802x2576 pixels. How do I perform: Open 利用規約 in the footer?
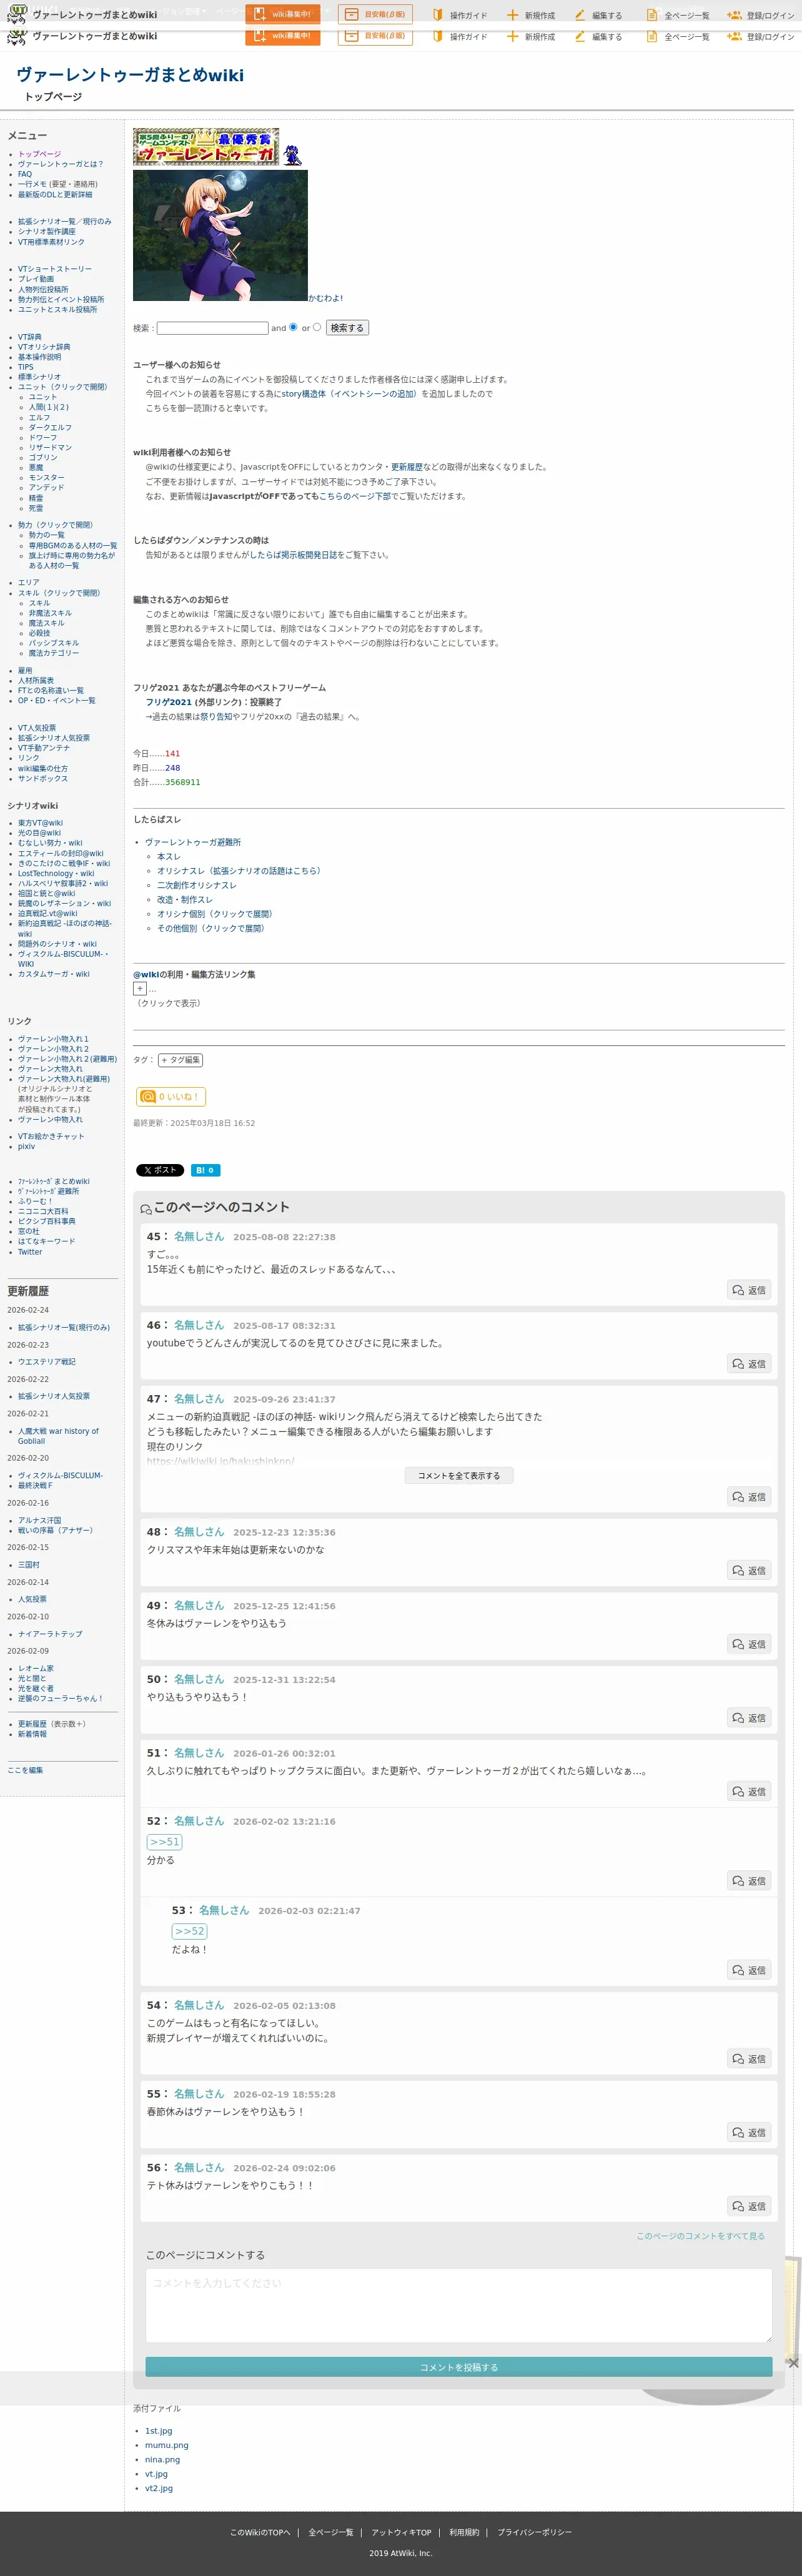pos(464,2532)
